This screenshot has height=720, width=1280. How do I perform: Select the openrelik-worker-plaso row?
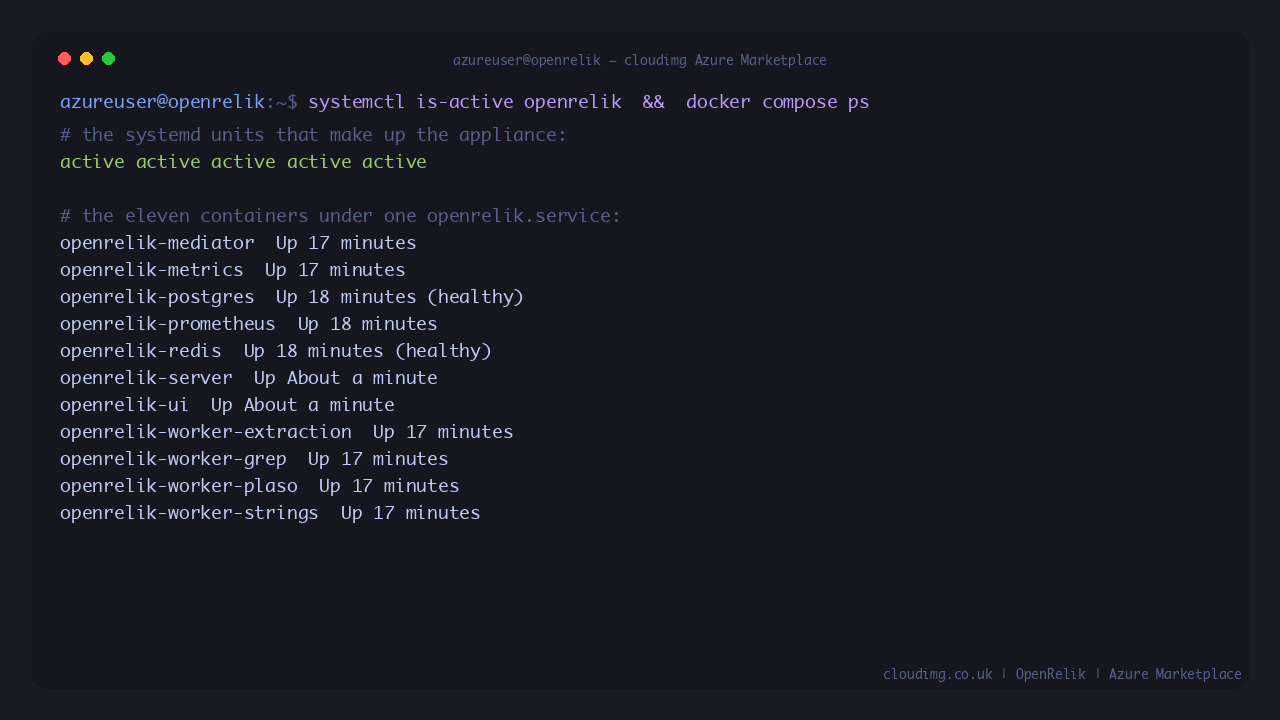point(260,486)
